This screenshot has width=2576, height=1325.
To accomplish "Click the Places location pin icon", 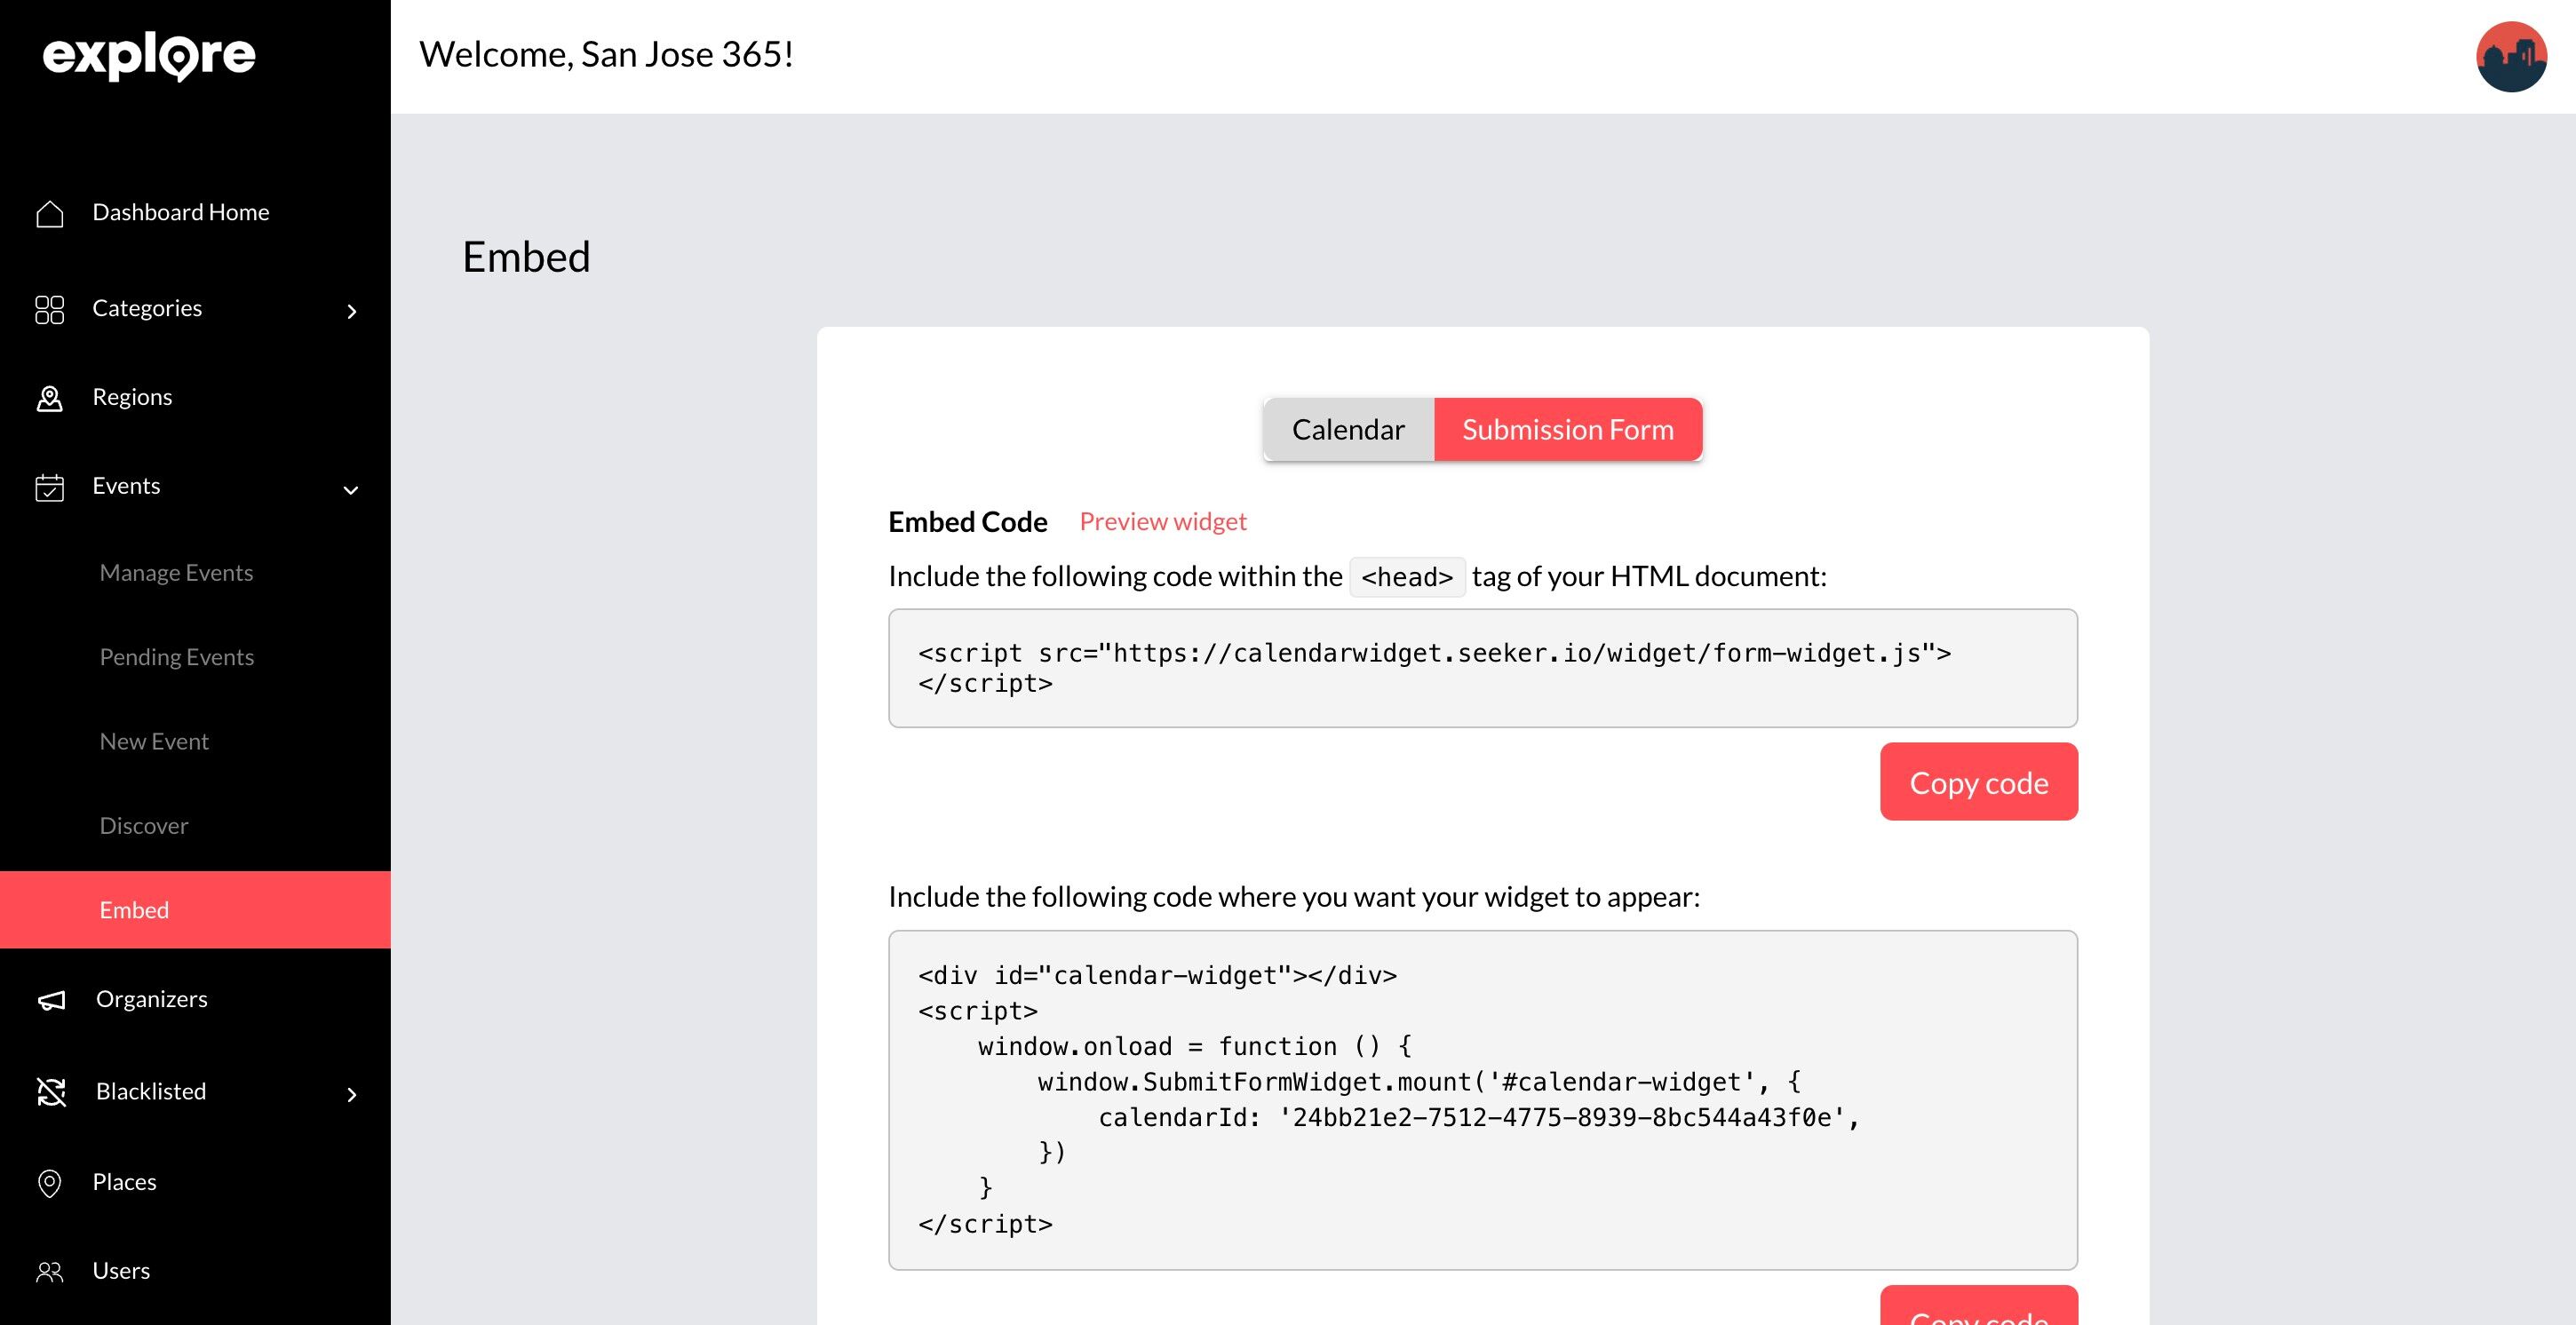I will pyautogui.click(x=49, y=1183).
